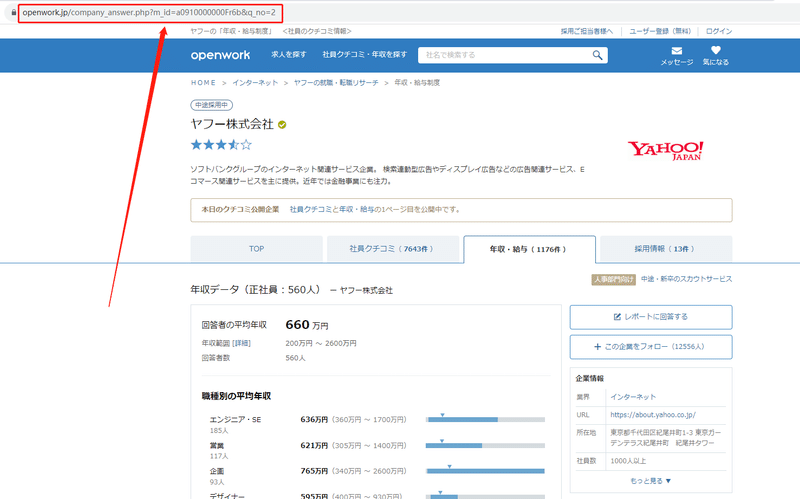Open 社員クチコミ・年収を探す menu item
This screenshot has height=499, width=800.
coord(365,55)
